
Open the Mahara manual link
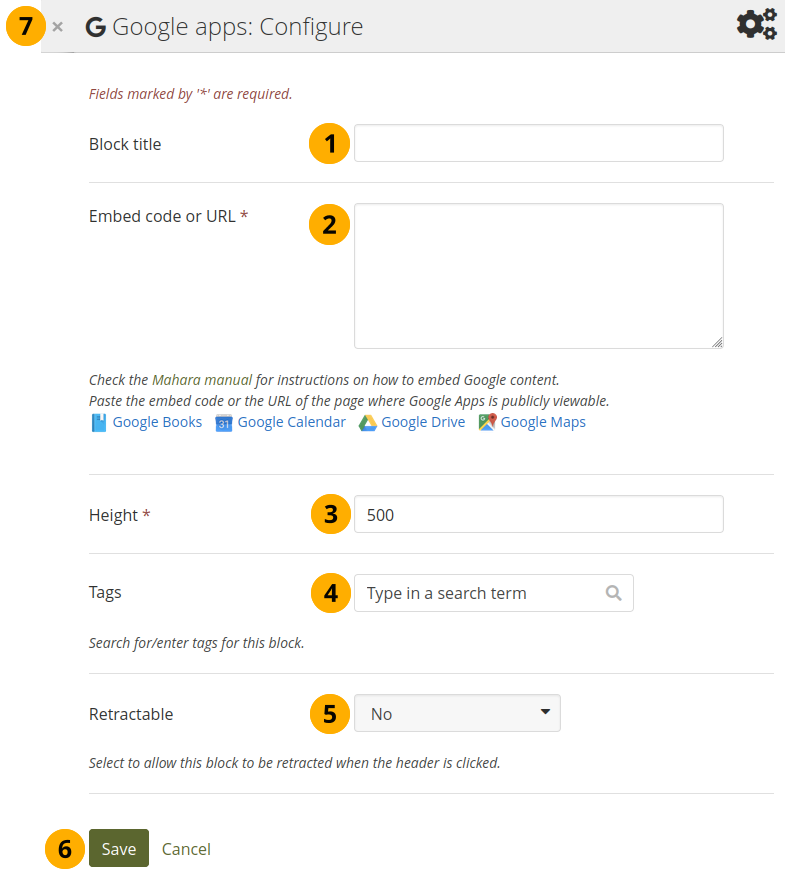(x=202, y=380)
